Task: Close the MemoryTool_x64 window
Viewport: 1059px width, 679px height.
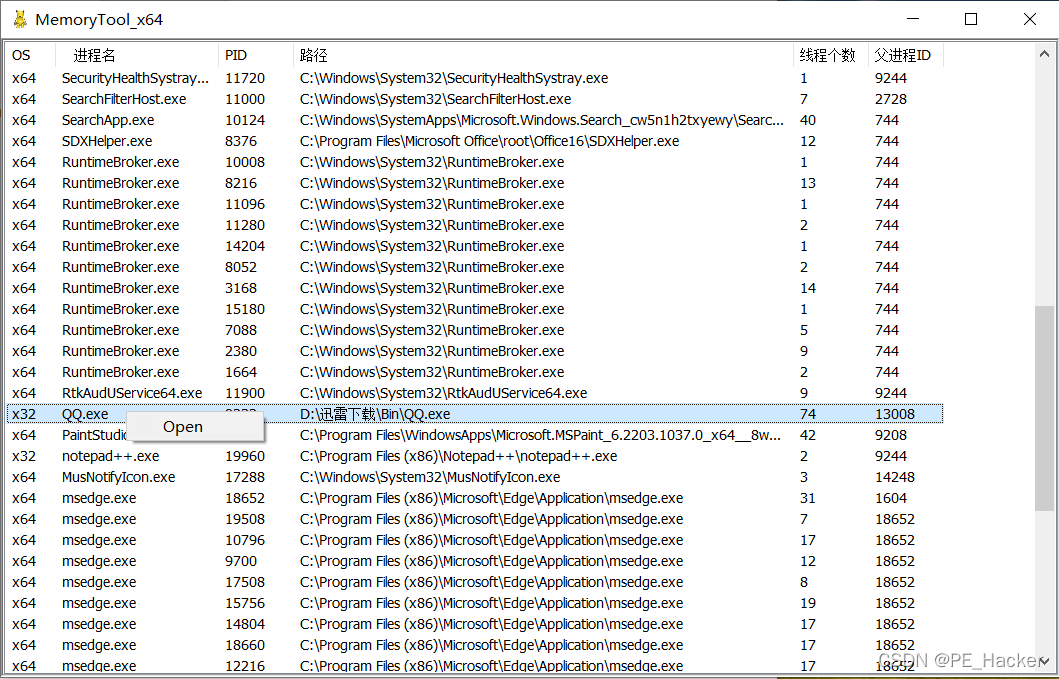Action: tap(1030, 19)
